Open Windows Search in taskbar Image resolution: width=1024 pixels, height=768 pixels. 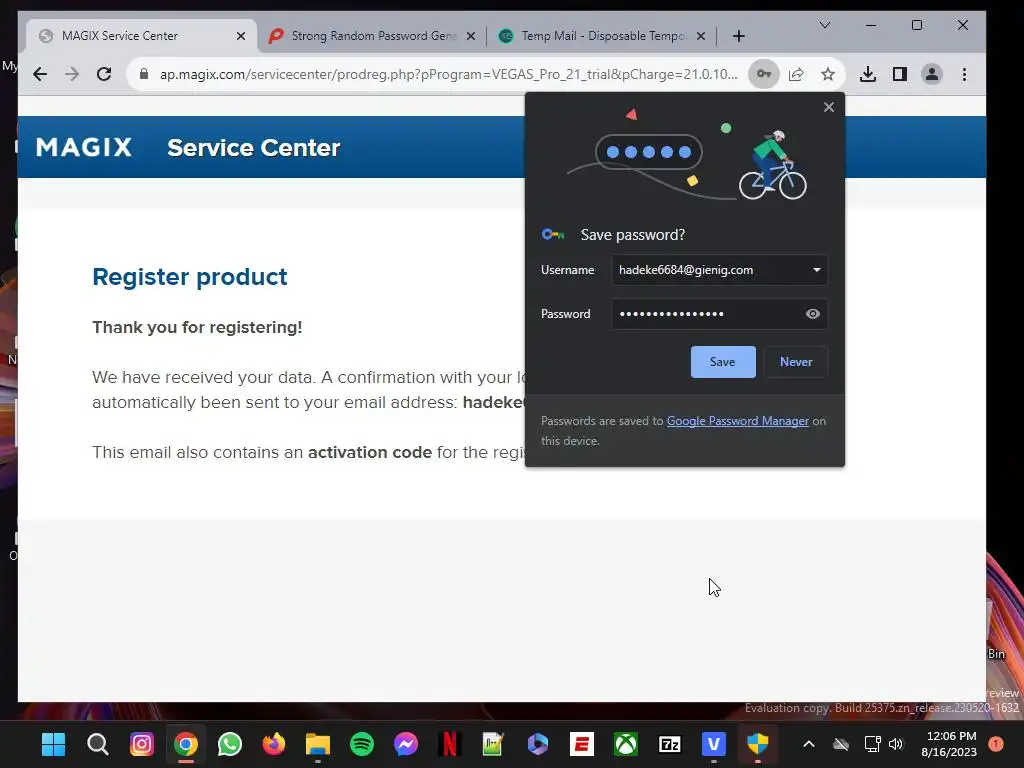pyautogui.click(x=97, y=744)
